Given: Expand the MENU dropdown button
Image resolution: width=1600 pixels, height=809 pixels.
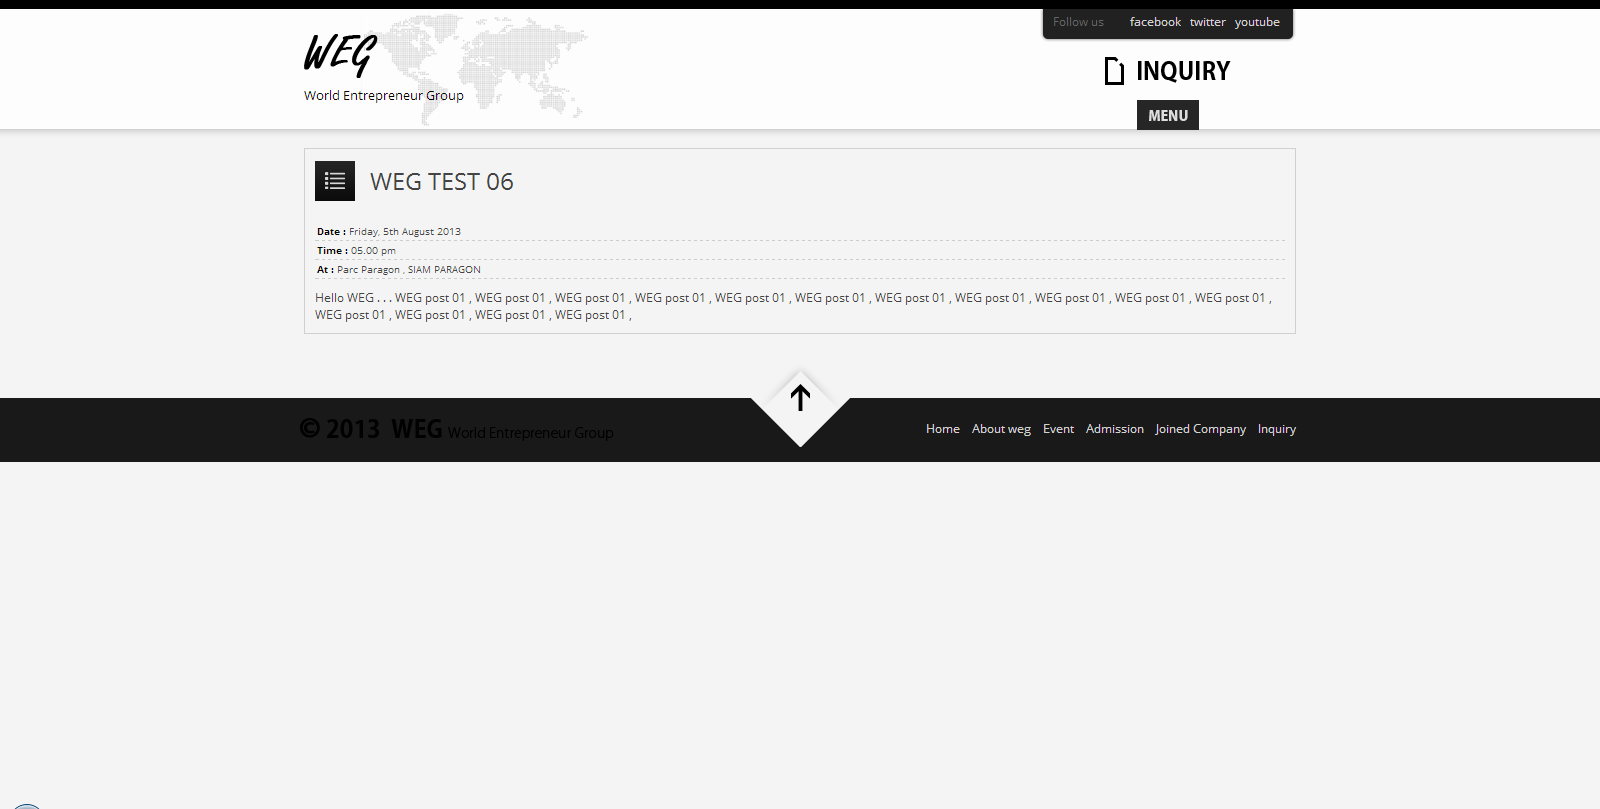Looking at the screenshot, I should click(x=1167, y=115).
